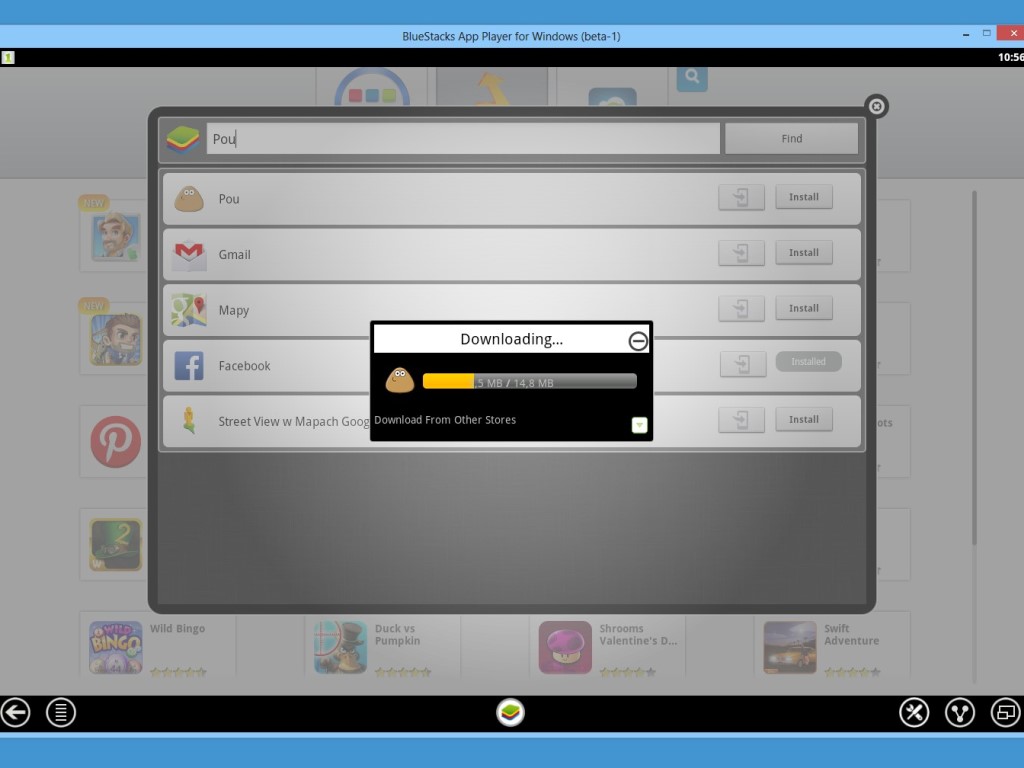Open the Swift Adventure app
1024x768 pixels.
point(790,647)
